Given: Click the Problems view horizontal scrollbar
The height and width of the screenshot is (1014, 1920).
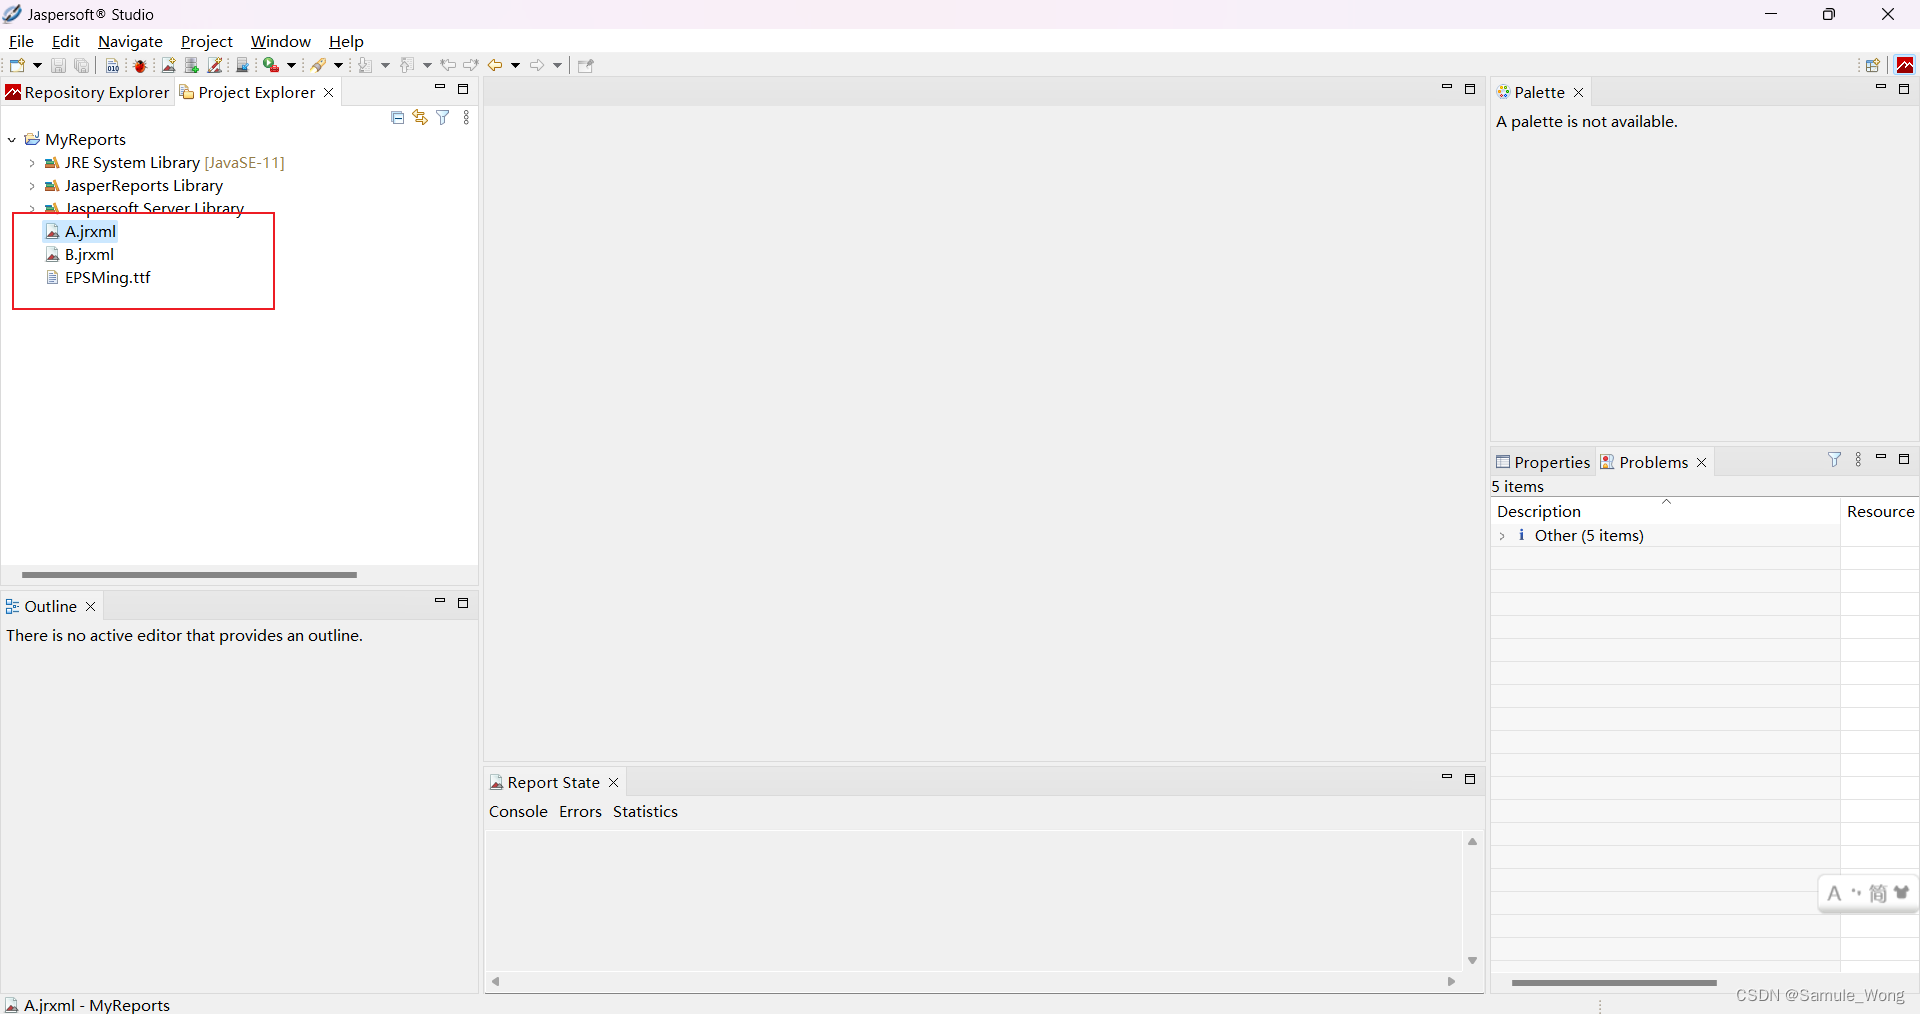Looking at the screenshot, I should [1614, 983].
